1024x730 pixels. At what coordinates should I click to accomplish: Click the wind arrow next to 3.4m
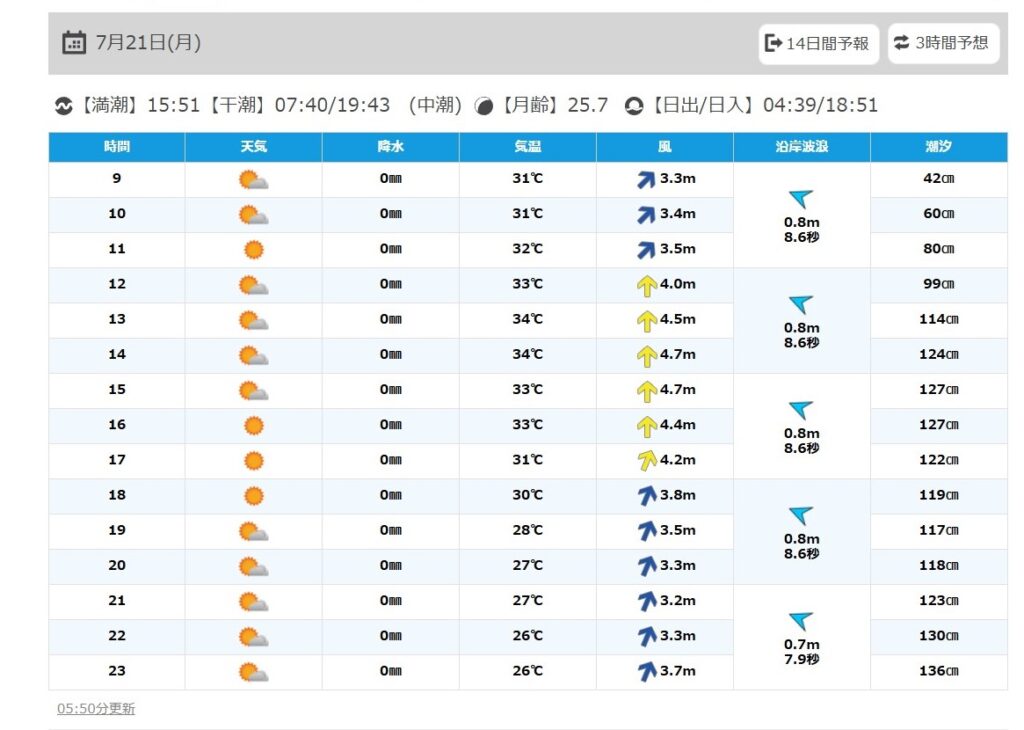pos(646,215)
